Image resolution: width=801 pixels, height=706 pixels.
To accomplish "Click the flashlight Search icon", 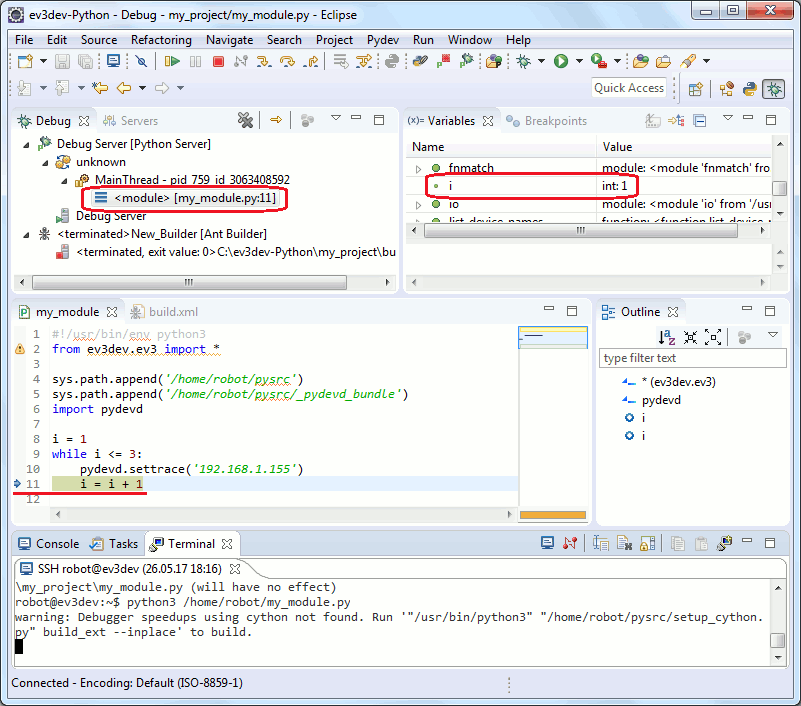I will click(688, 61).
